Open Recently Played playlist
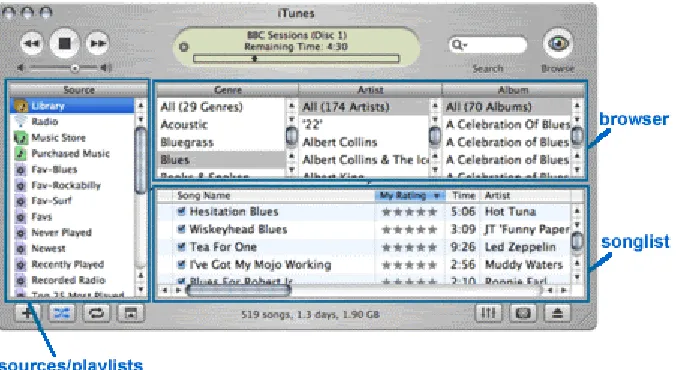 pos(72,264)
